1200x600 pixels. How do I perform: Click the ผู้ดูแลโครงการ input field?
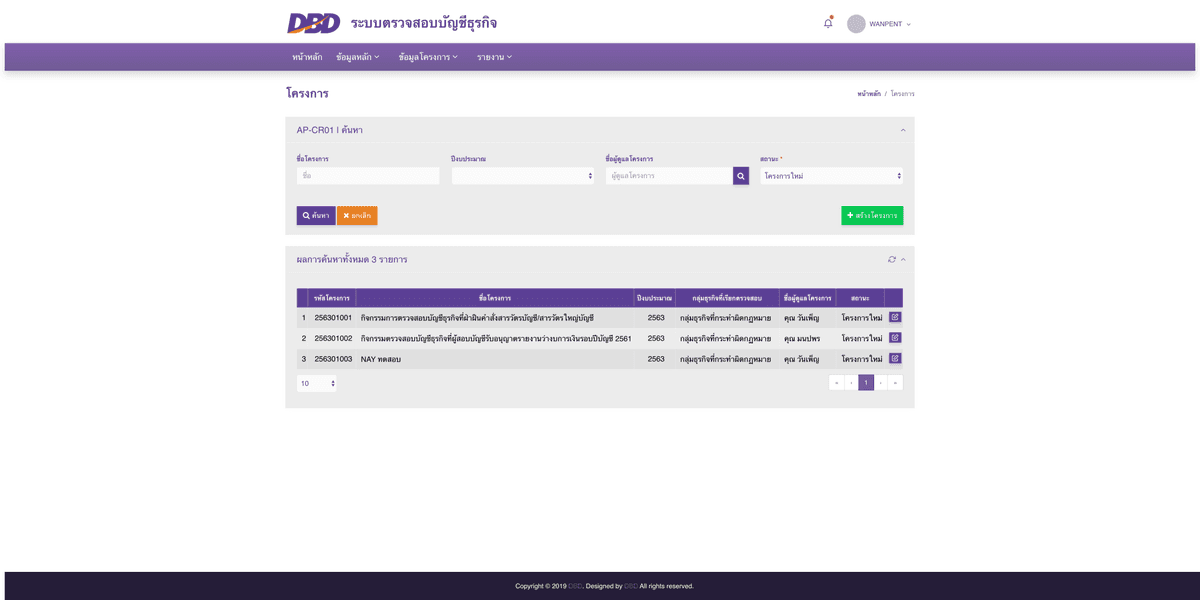(669, 176)
